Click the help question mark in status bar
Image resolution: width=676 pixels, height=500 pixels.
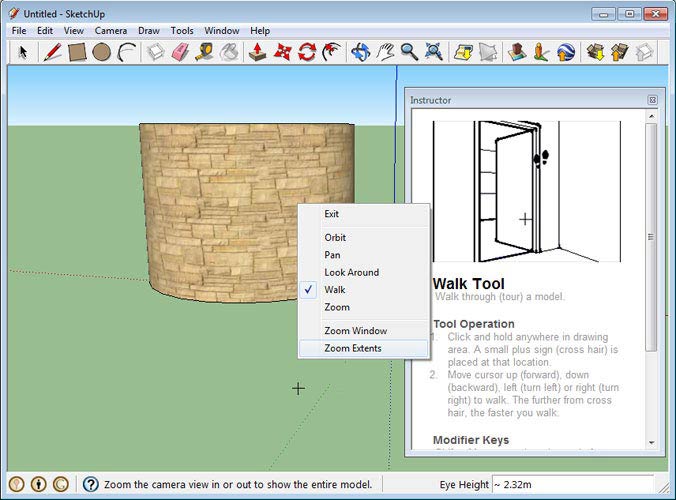click(90, 485)
